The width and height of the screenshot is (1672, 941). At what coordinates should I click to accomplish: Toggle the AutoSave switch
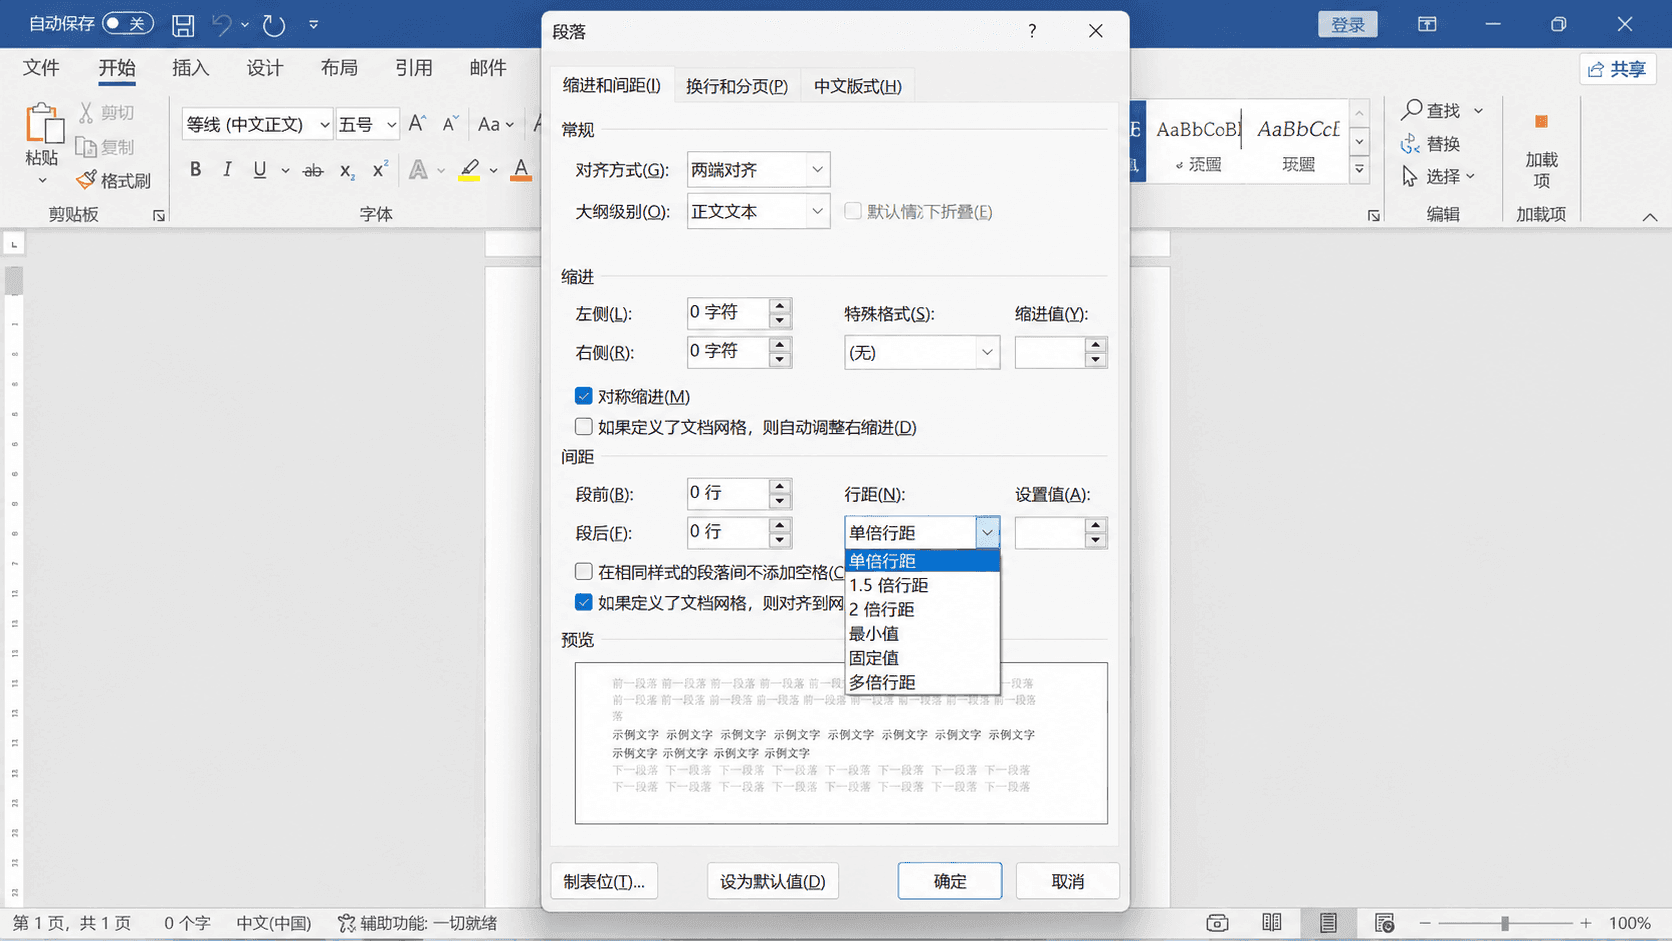(x=128, y=23)
